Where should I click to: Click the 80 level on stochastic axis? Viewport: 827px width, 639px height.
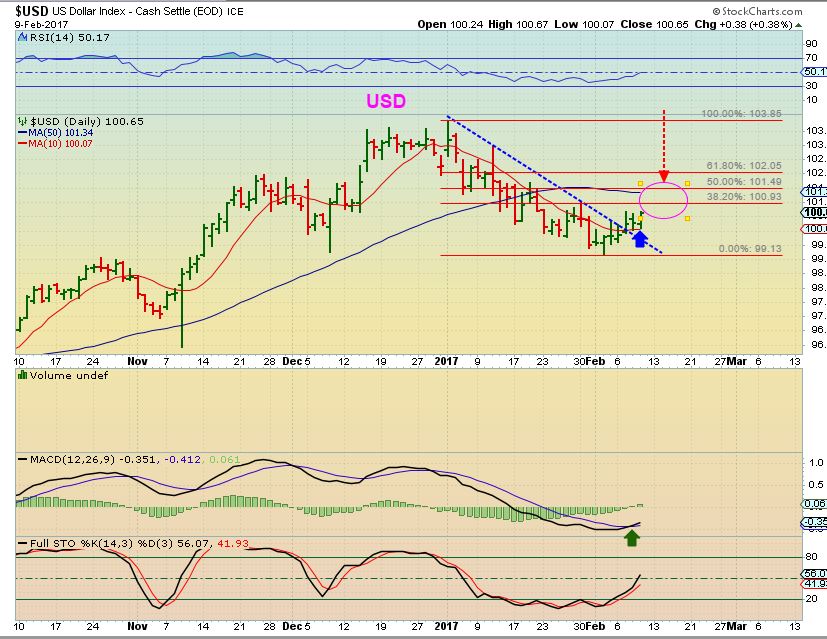coord(812,557)
